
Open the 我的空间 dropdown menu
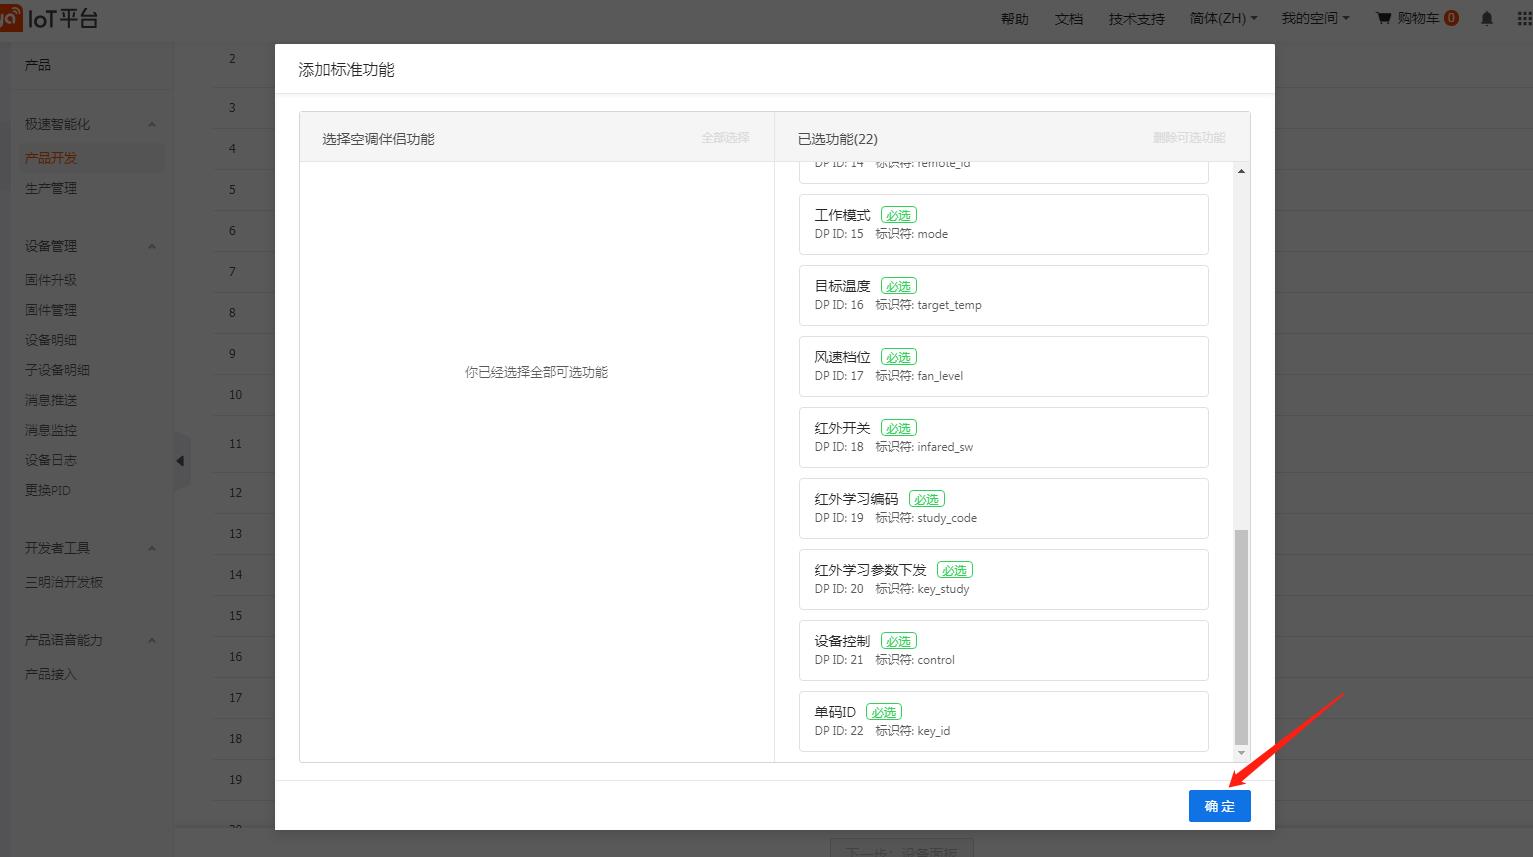1315,18
